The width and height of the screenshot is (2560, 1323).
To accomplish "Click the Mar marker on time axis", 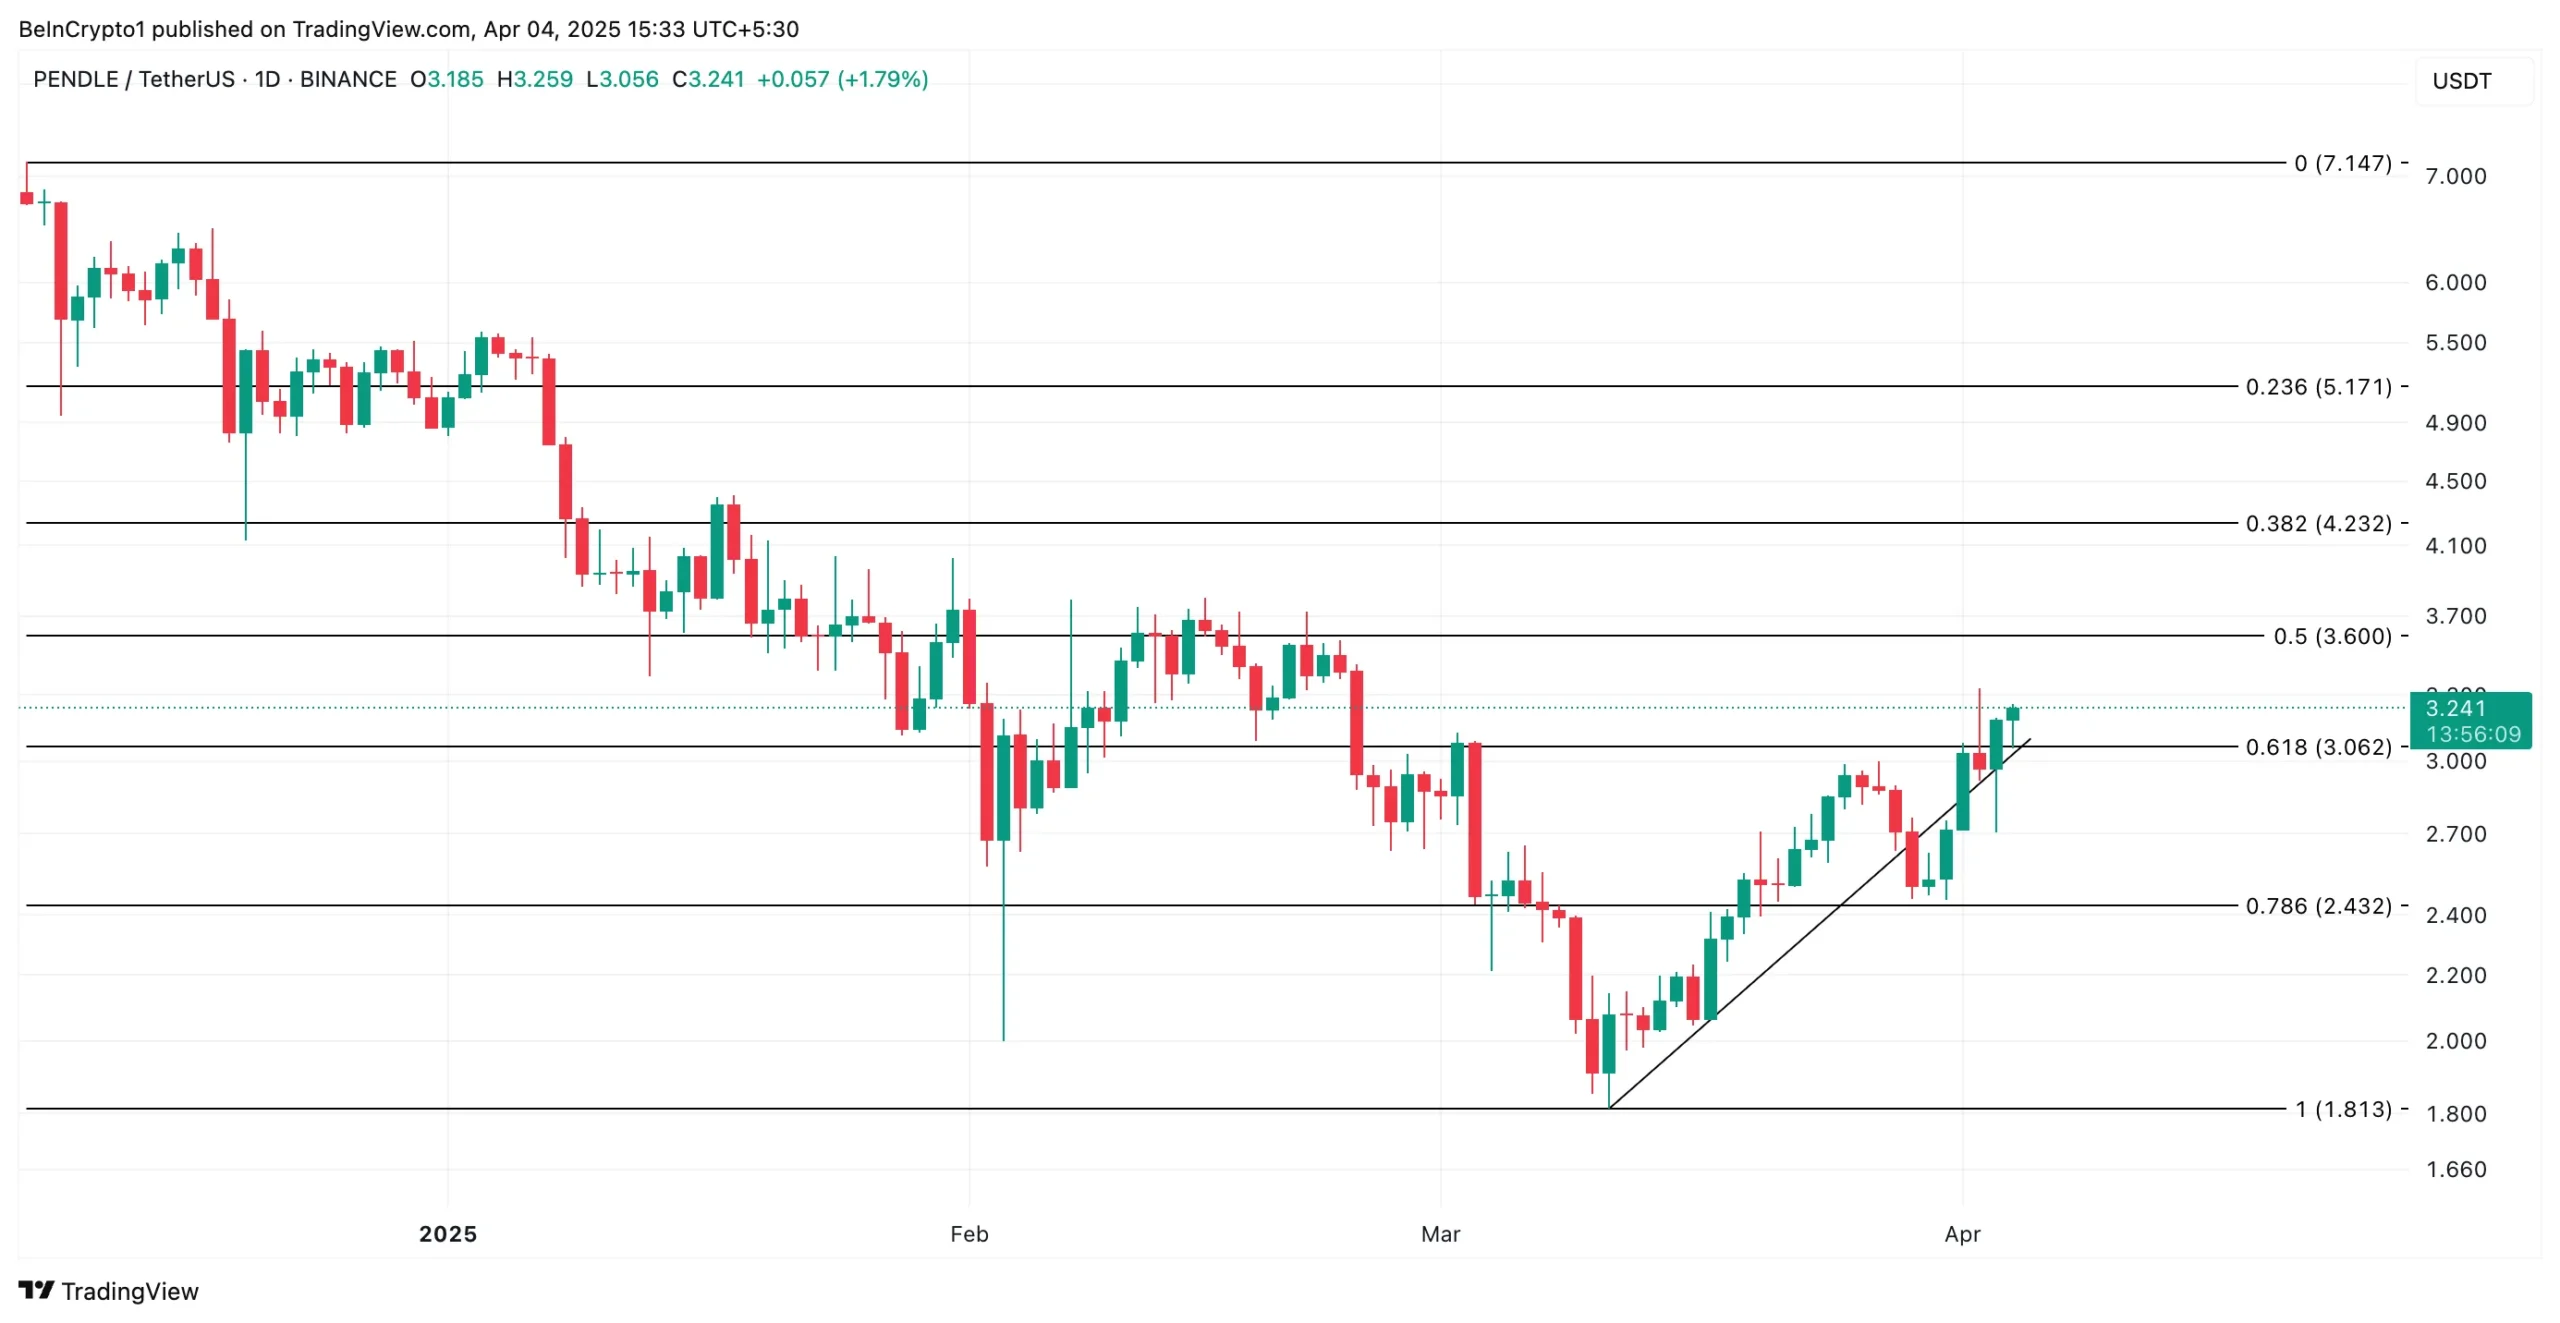I will click(x=1440, y=1234).
